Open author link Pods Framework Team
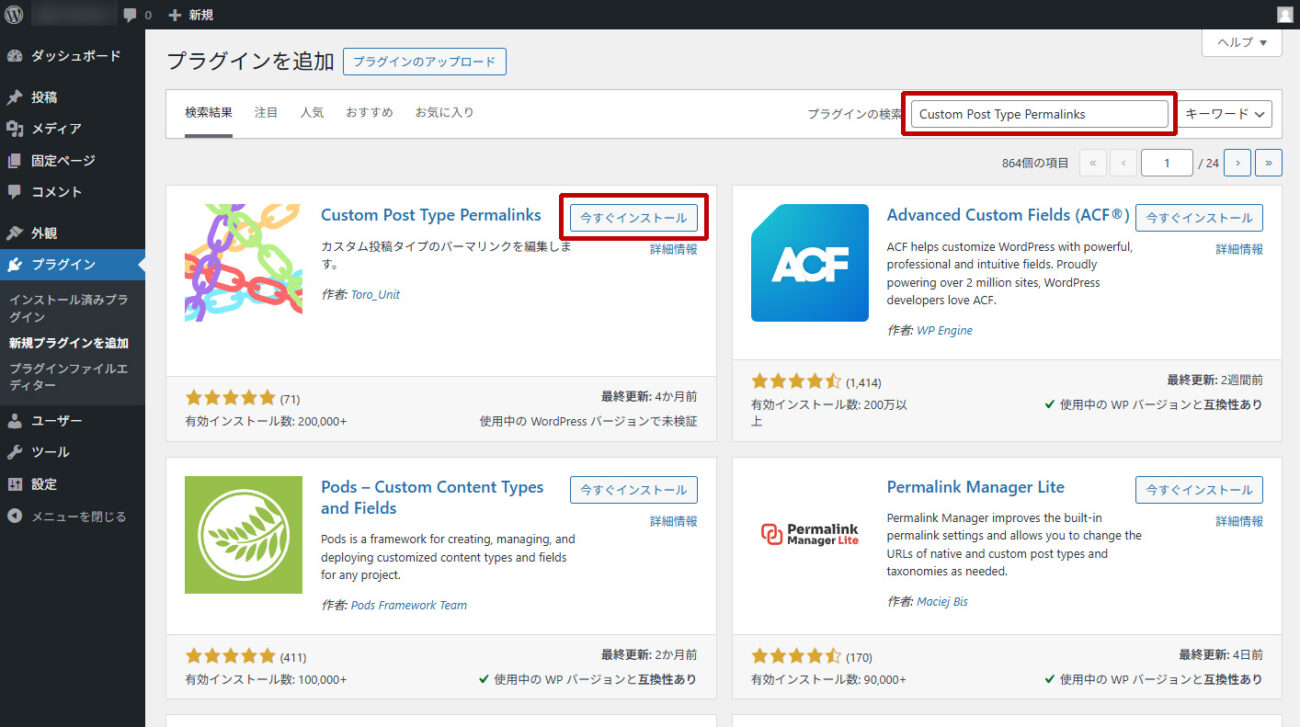Image resolution: width=1300 pixels, height=727 pixels. (x=409, y=605)
